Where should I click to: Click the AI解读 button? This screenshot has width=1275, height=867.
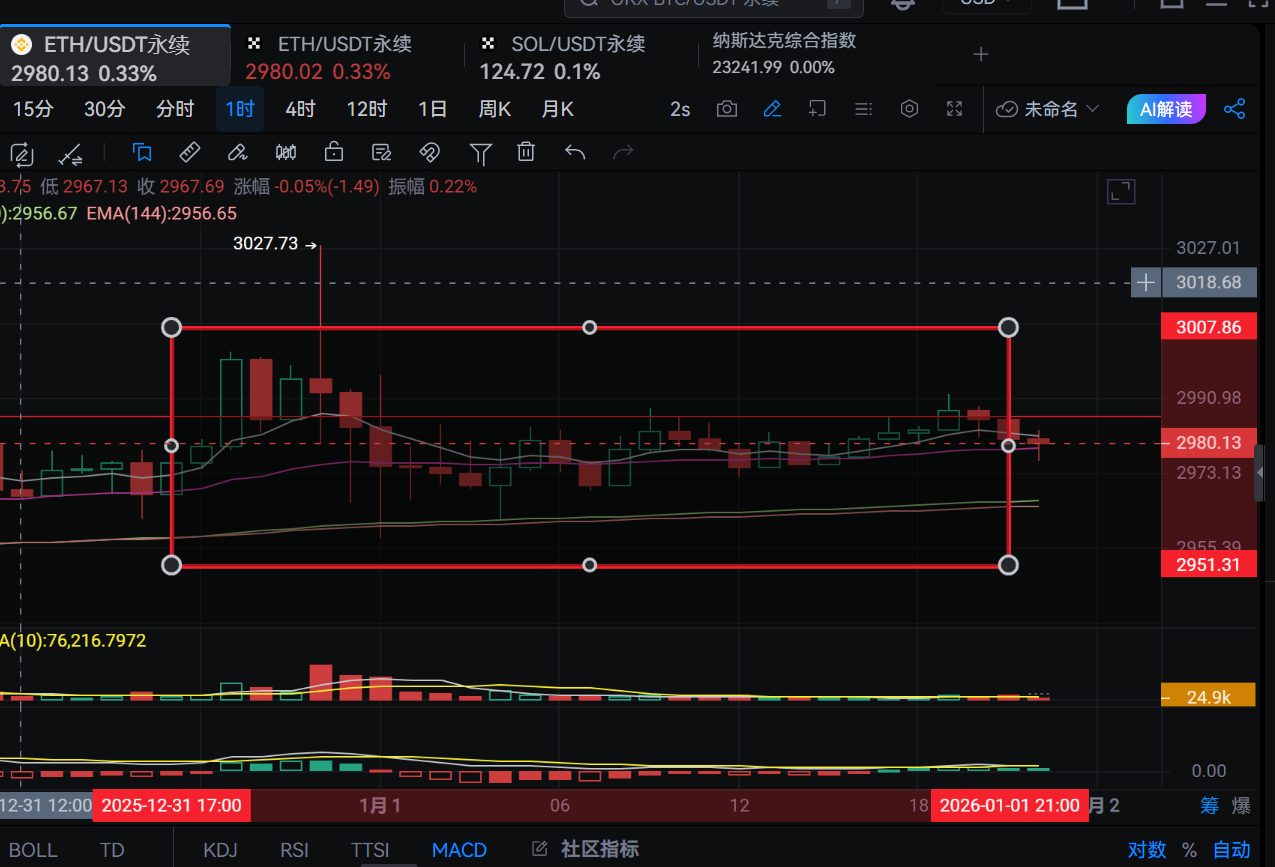[1166, 109]
